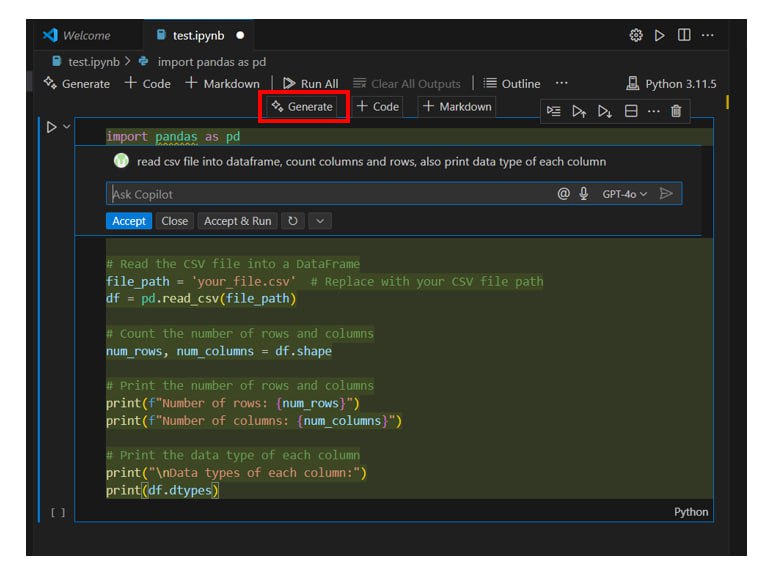Click Generate in the notebook toolbar
This screenshot has height=566, width=770.
(77, 83)
